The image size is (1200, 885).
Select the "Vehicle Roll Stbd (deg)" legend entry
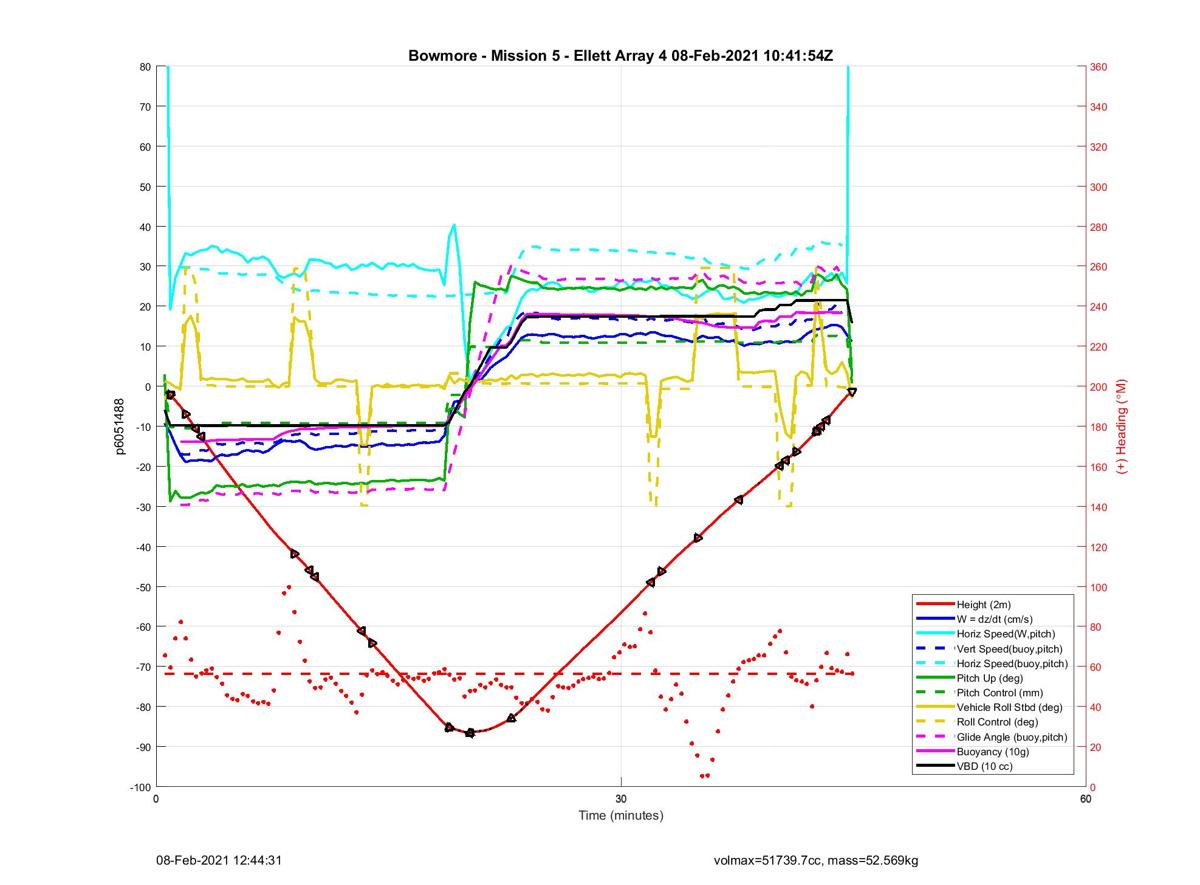point(1010,708)
